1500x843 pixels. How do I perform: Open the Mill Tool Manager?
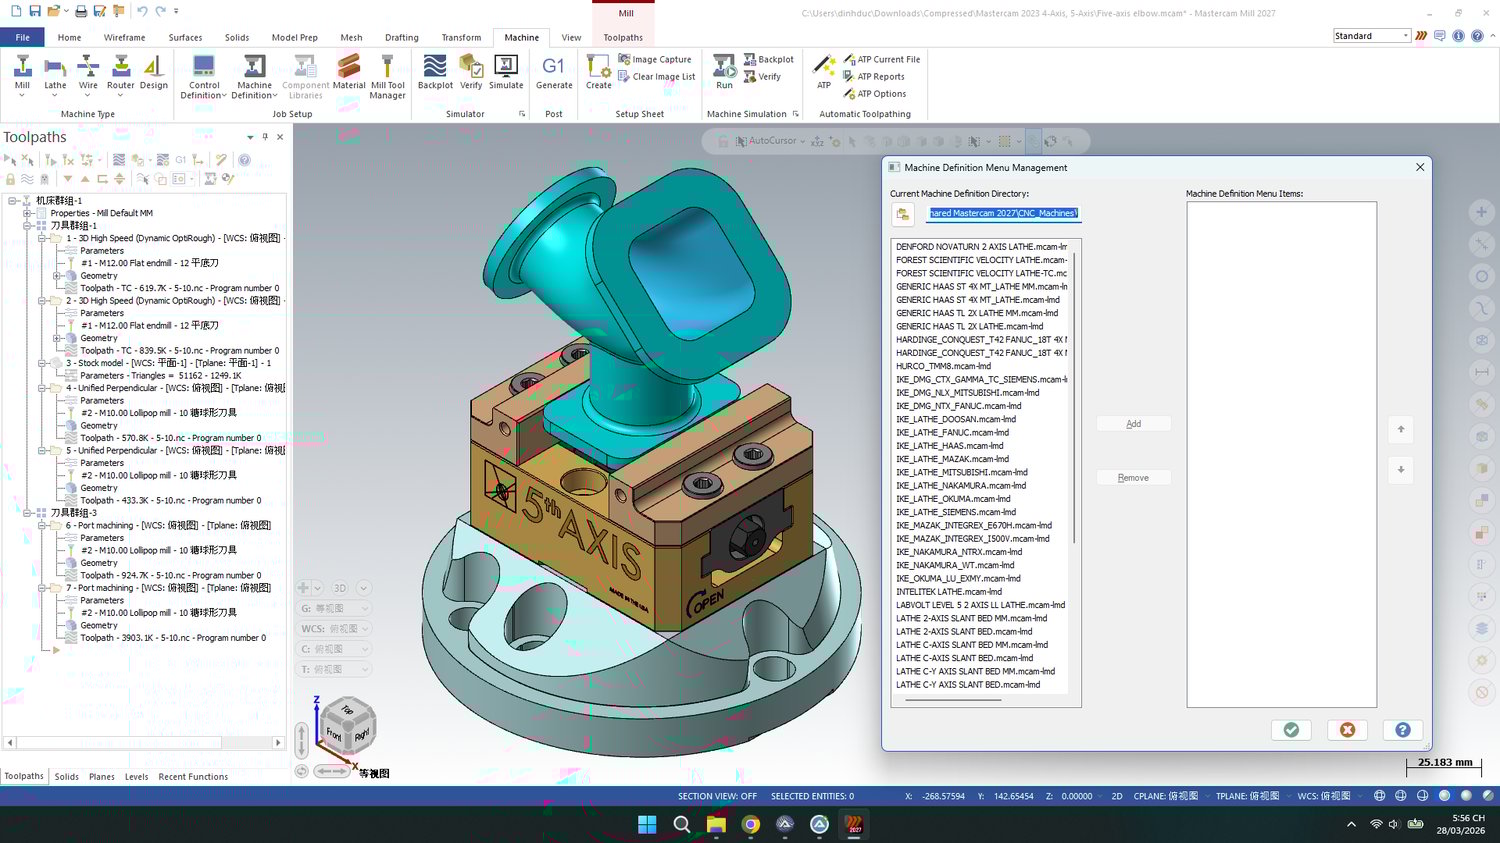point(387,75)
